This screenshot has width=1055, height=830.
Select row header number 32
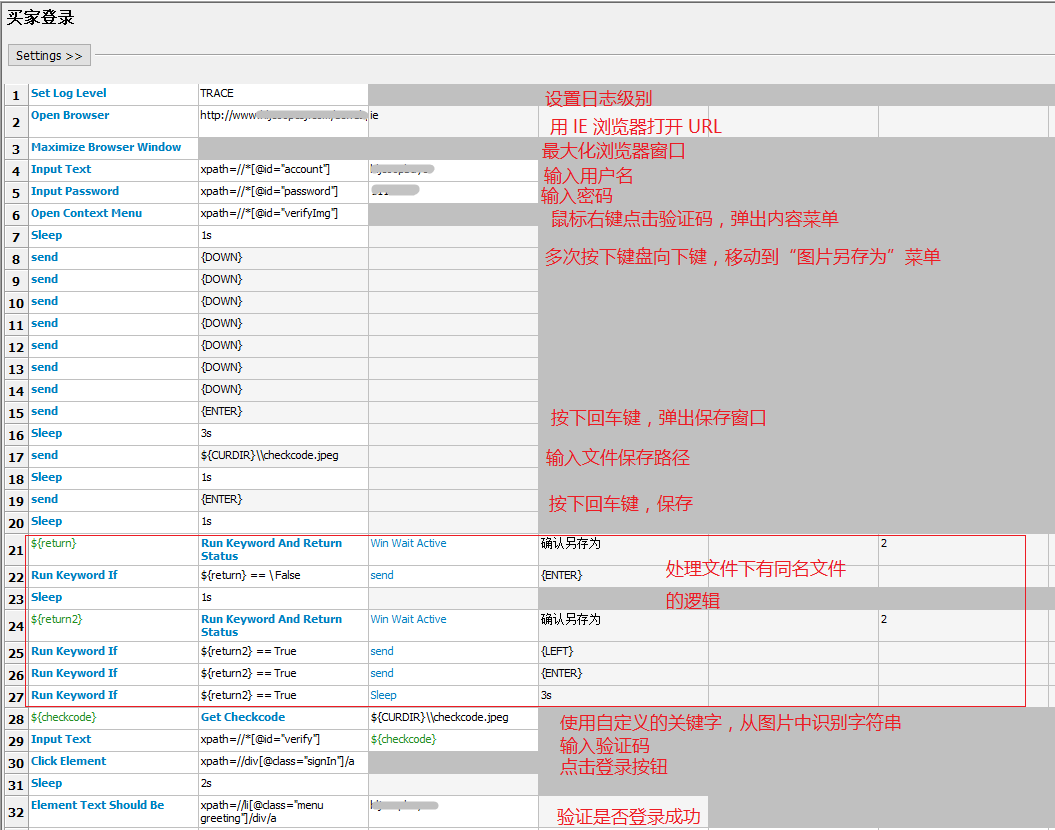16,813
